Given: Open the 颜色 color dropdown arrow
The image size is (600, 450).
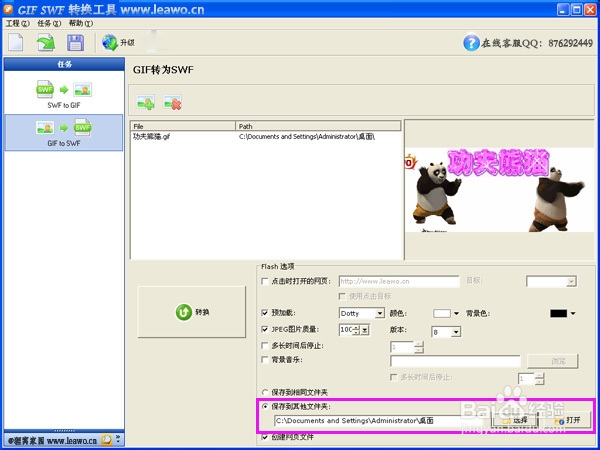Looking at the screenshot, I should pos(456,314).
